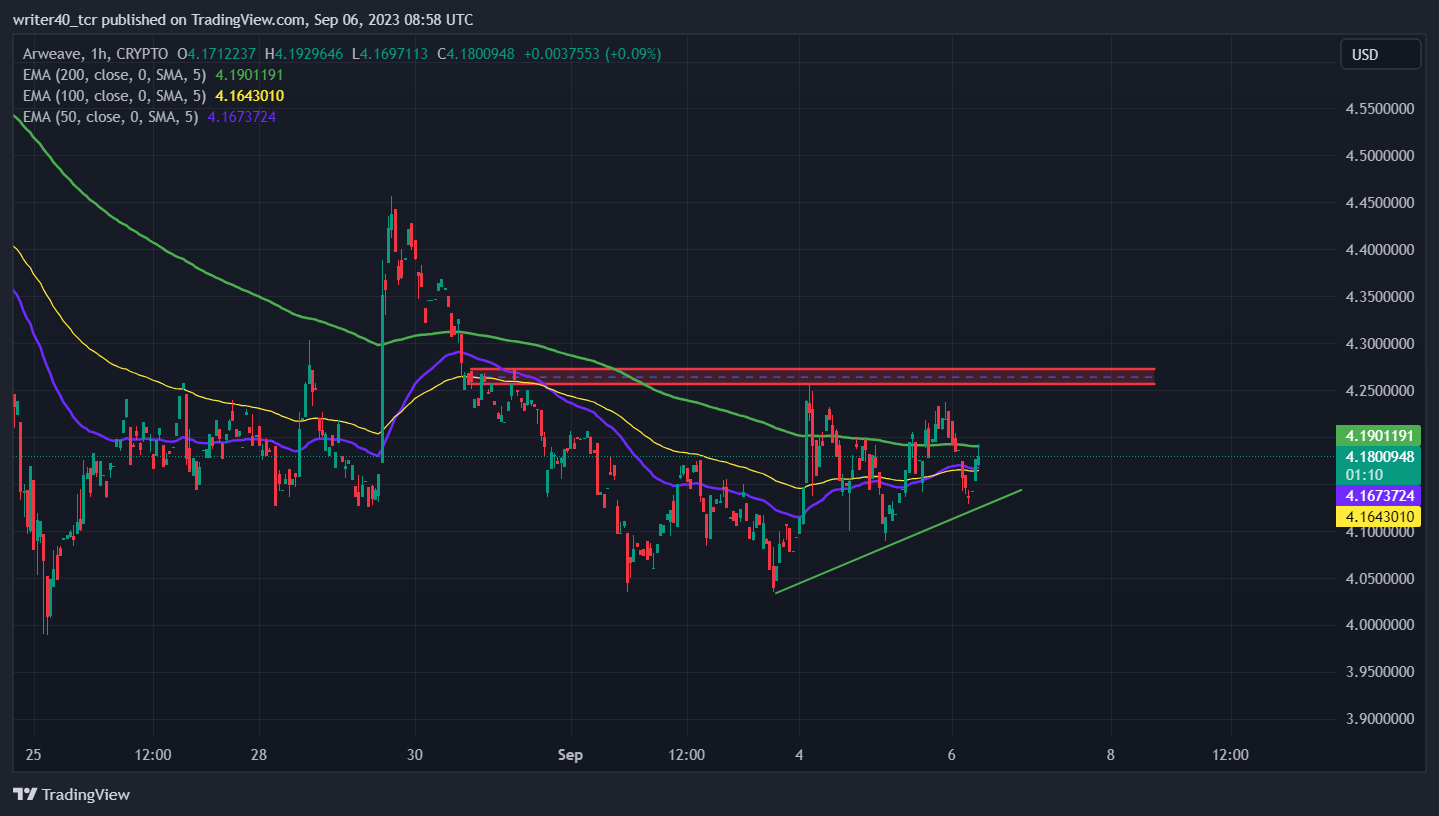
Task: Click the 6 date label on time axis
Action: tap(952, 755)
